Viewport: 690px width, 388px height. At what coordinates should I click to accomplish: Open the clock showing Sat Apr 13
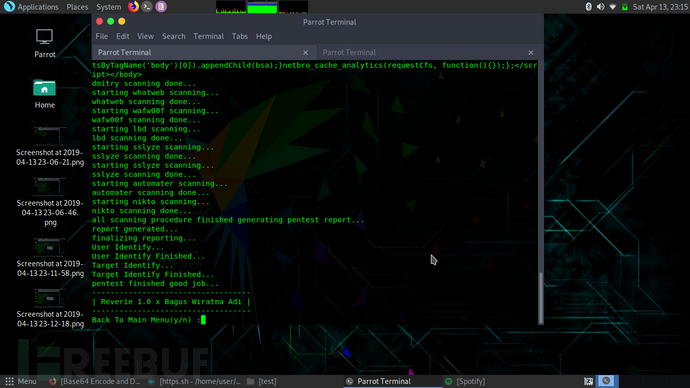pos(660,7)
